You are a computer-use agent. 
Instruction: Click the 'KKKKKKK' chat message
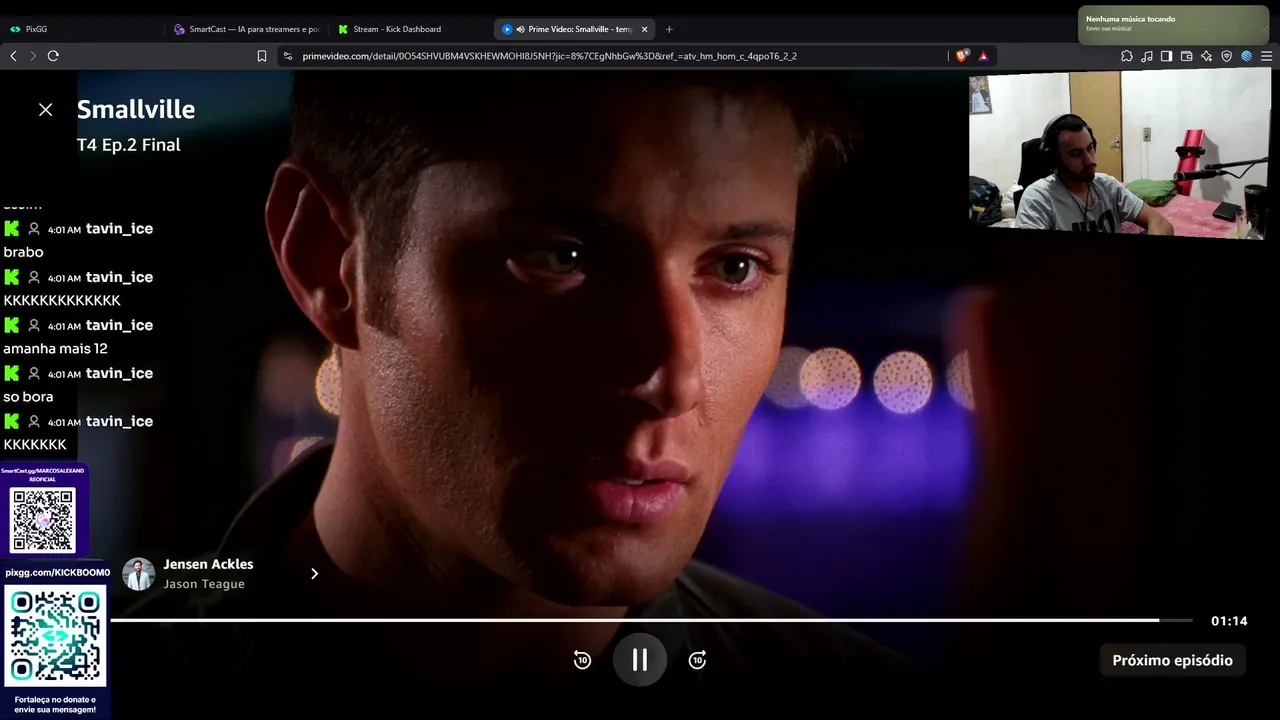tap(35, 445)
